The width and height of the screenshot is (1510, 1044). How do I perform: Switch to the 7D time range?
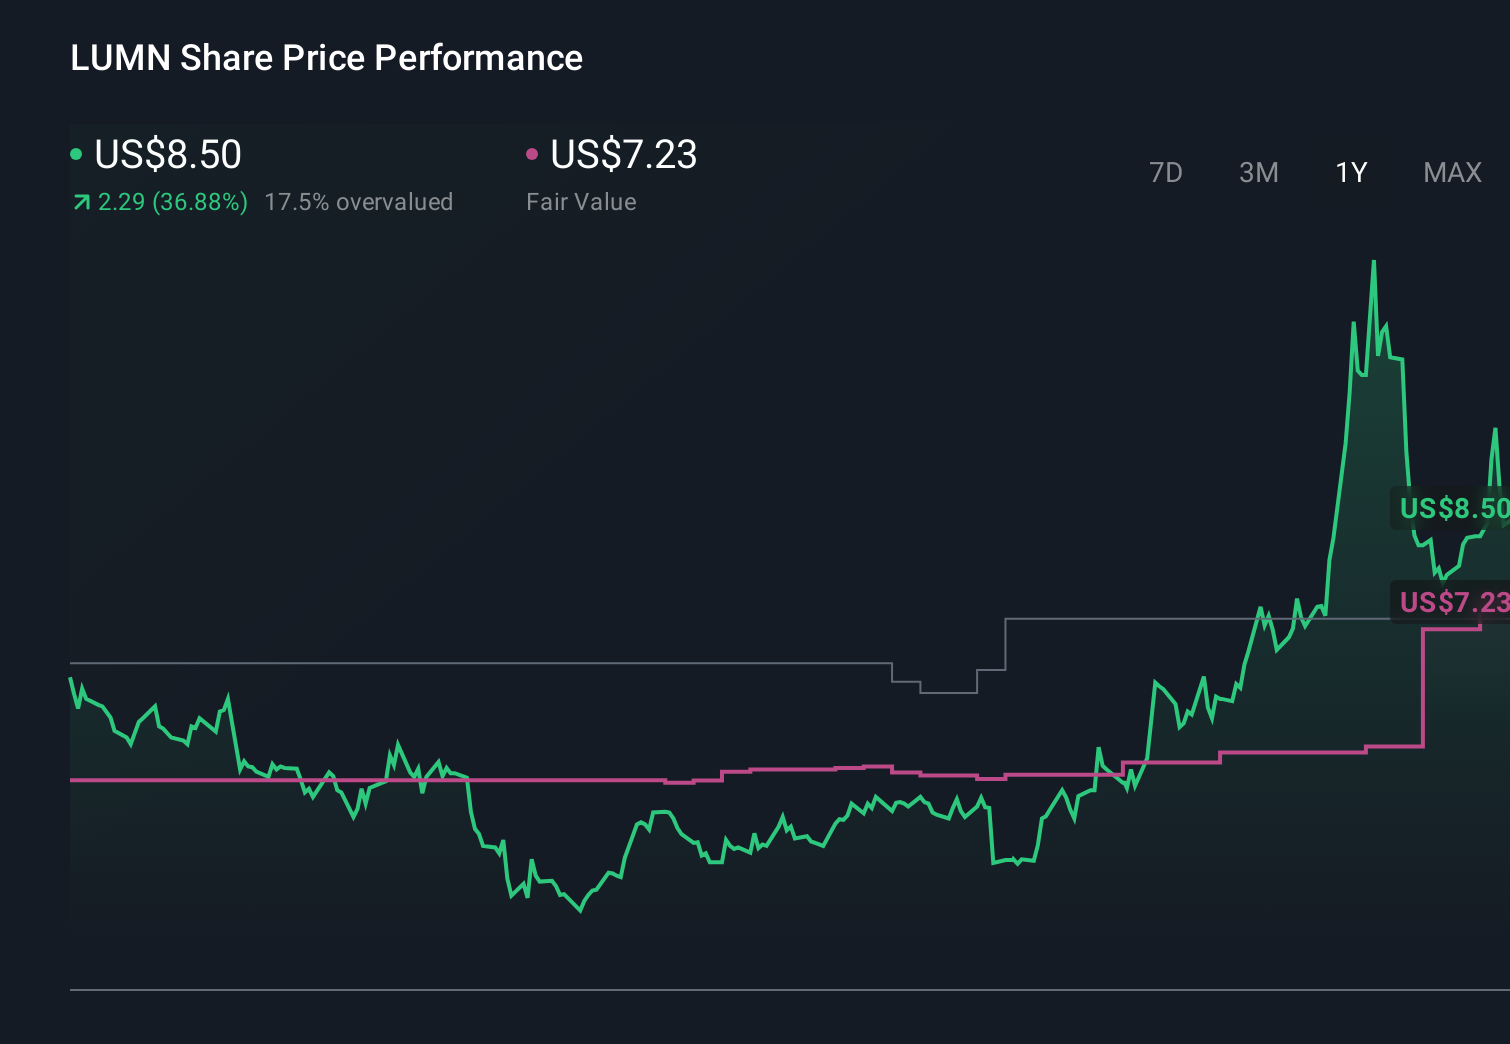click(1166, 172)
